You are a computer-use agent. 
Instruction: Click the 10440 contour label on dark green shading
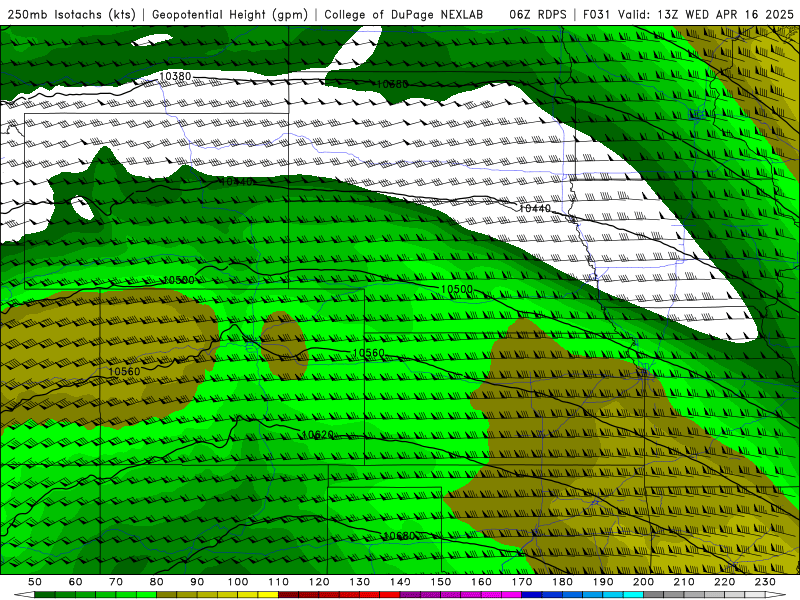pyautogui.click(x=236, y=182)
